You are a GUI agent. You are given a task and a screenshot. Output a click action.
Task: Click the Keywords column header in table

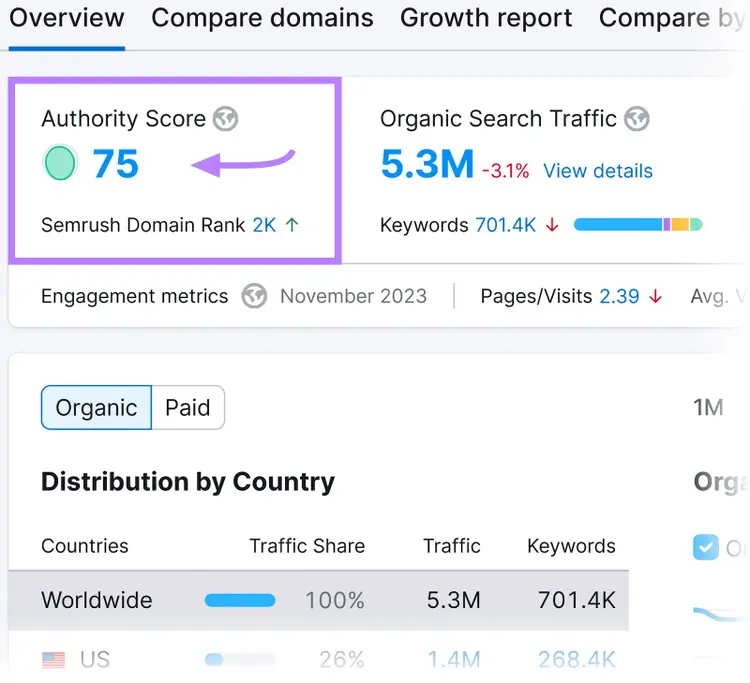point(571,546)
